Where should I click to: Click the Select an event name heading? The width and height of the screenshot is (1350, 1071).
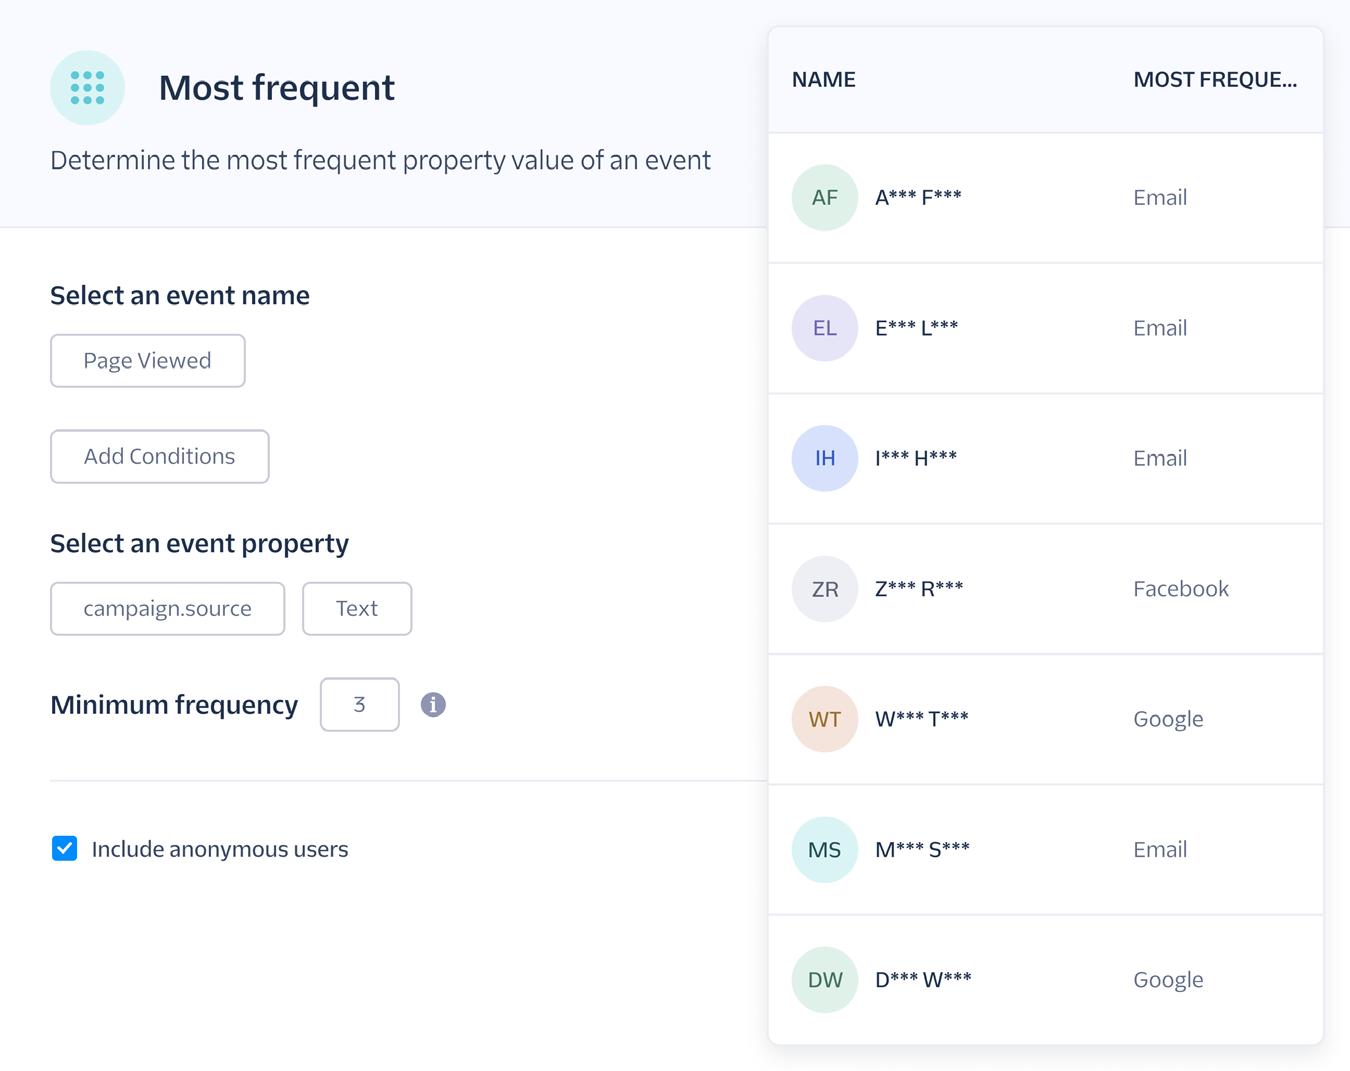pos(180,295)
